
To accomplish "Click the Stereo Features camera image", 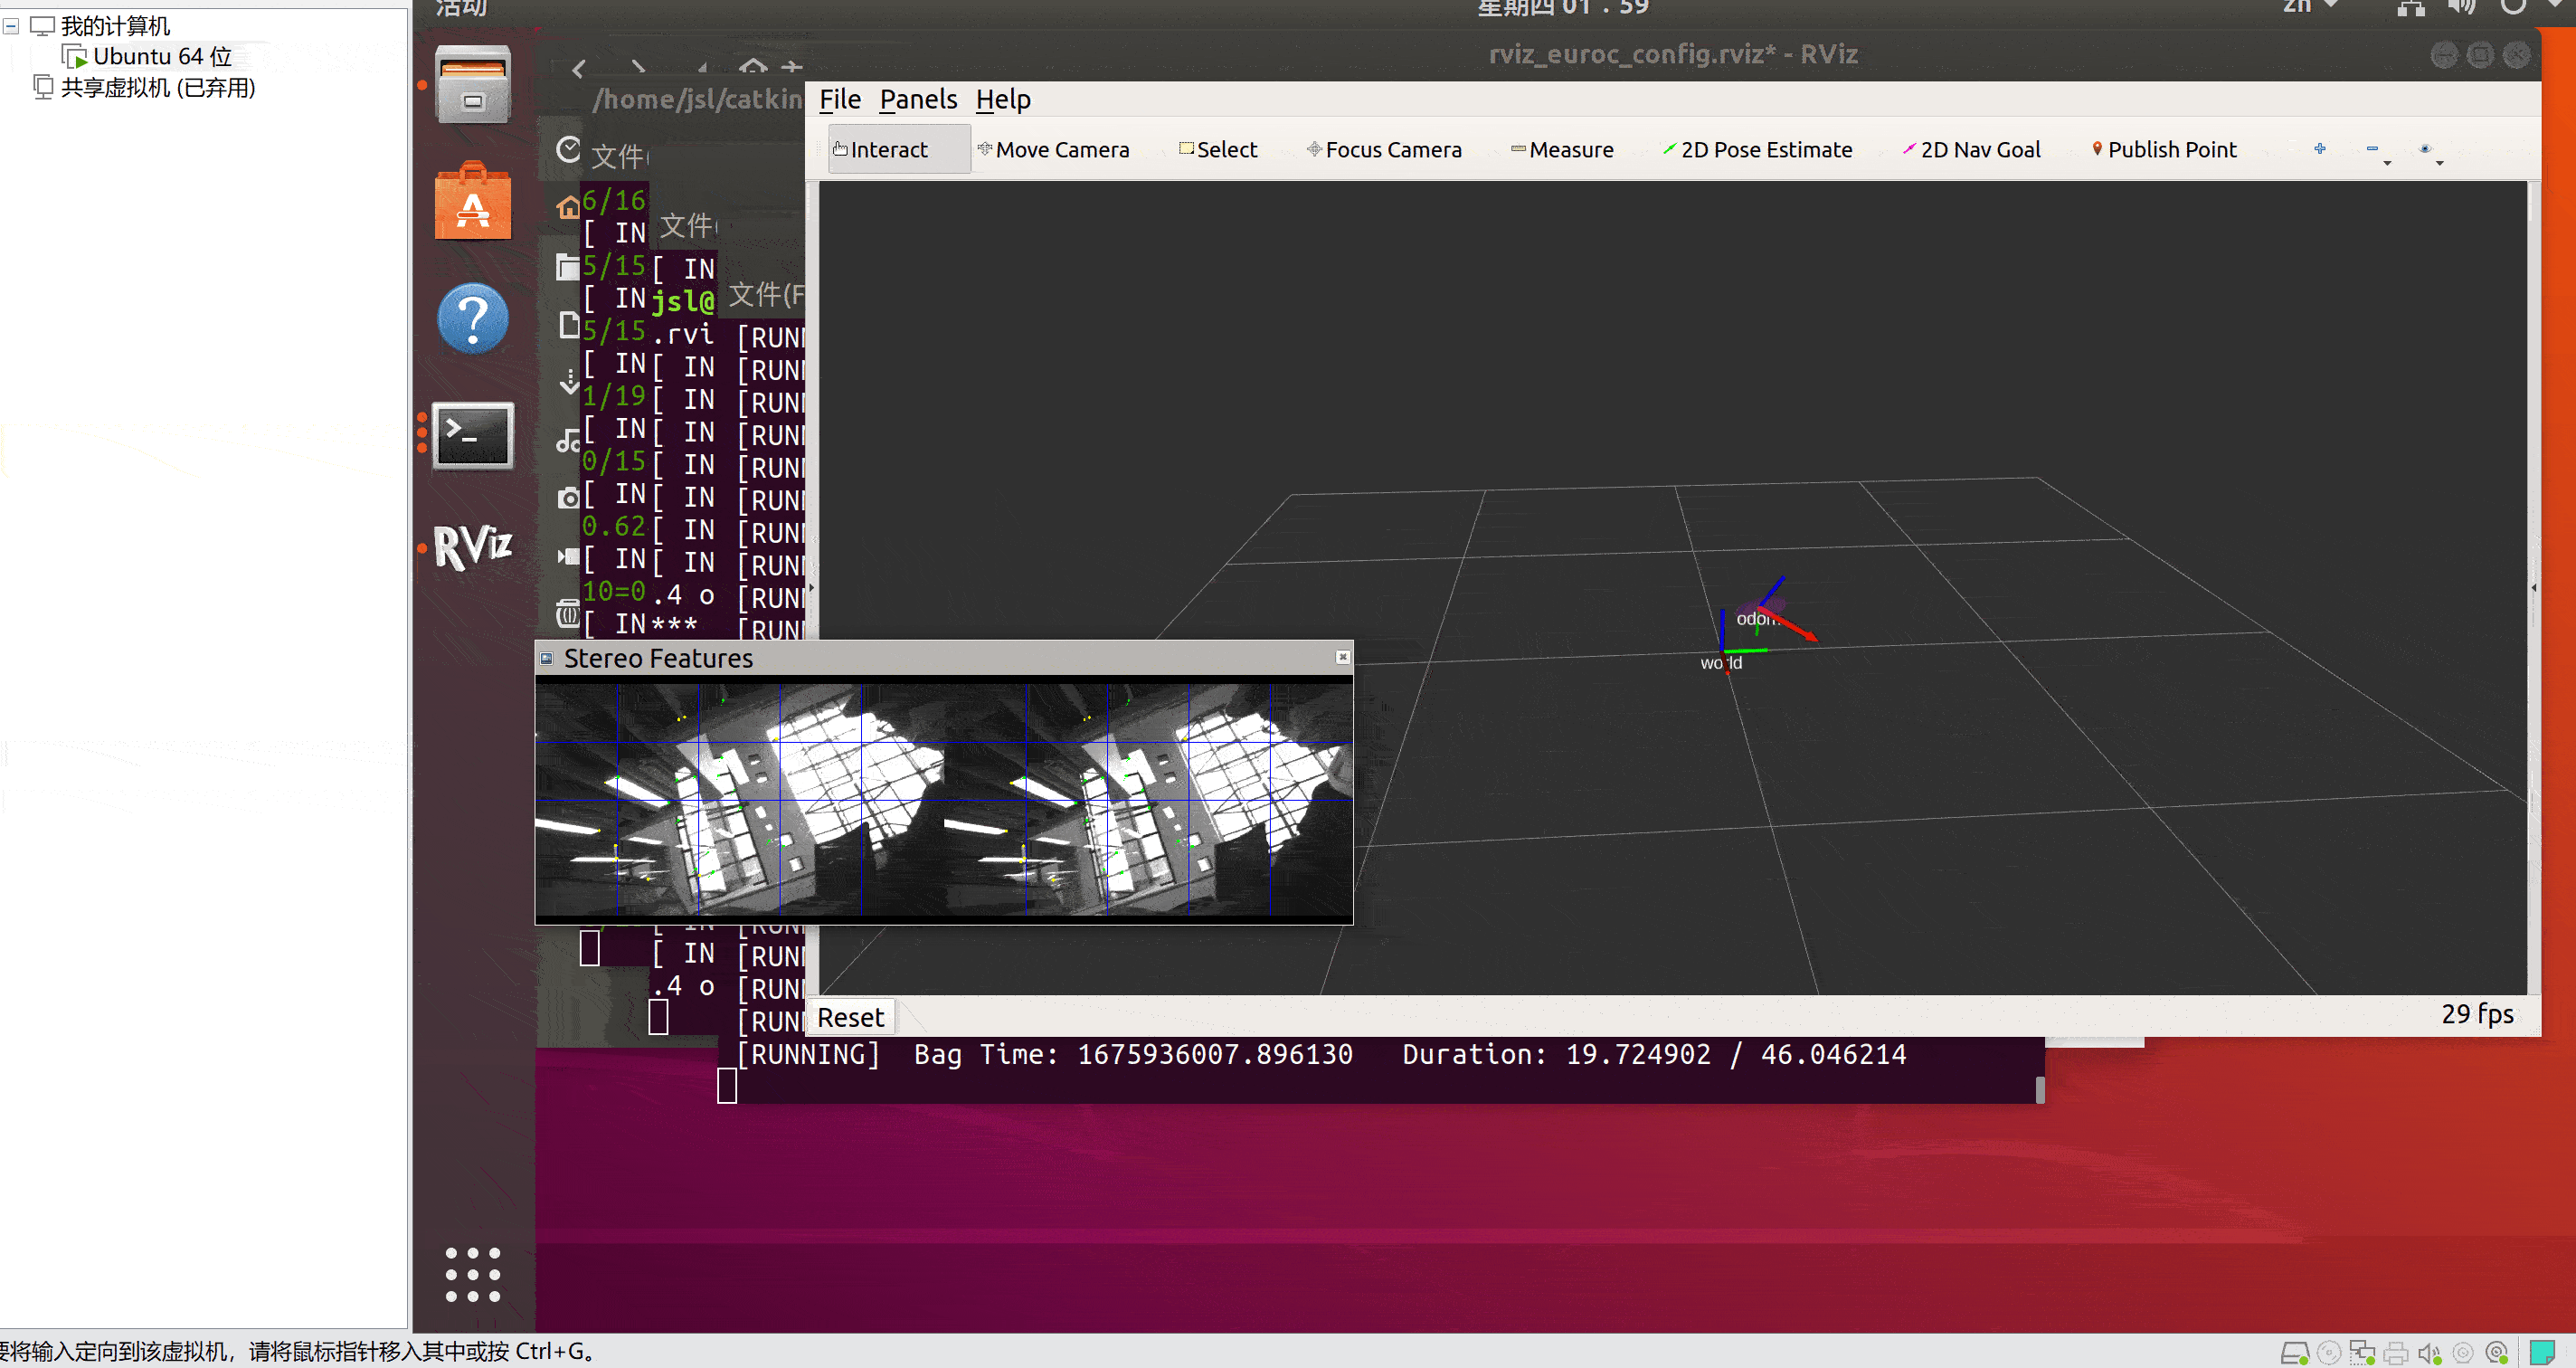I will pyautogui.click(x=943, y=799).
